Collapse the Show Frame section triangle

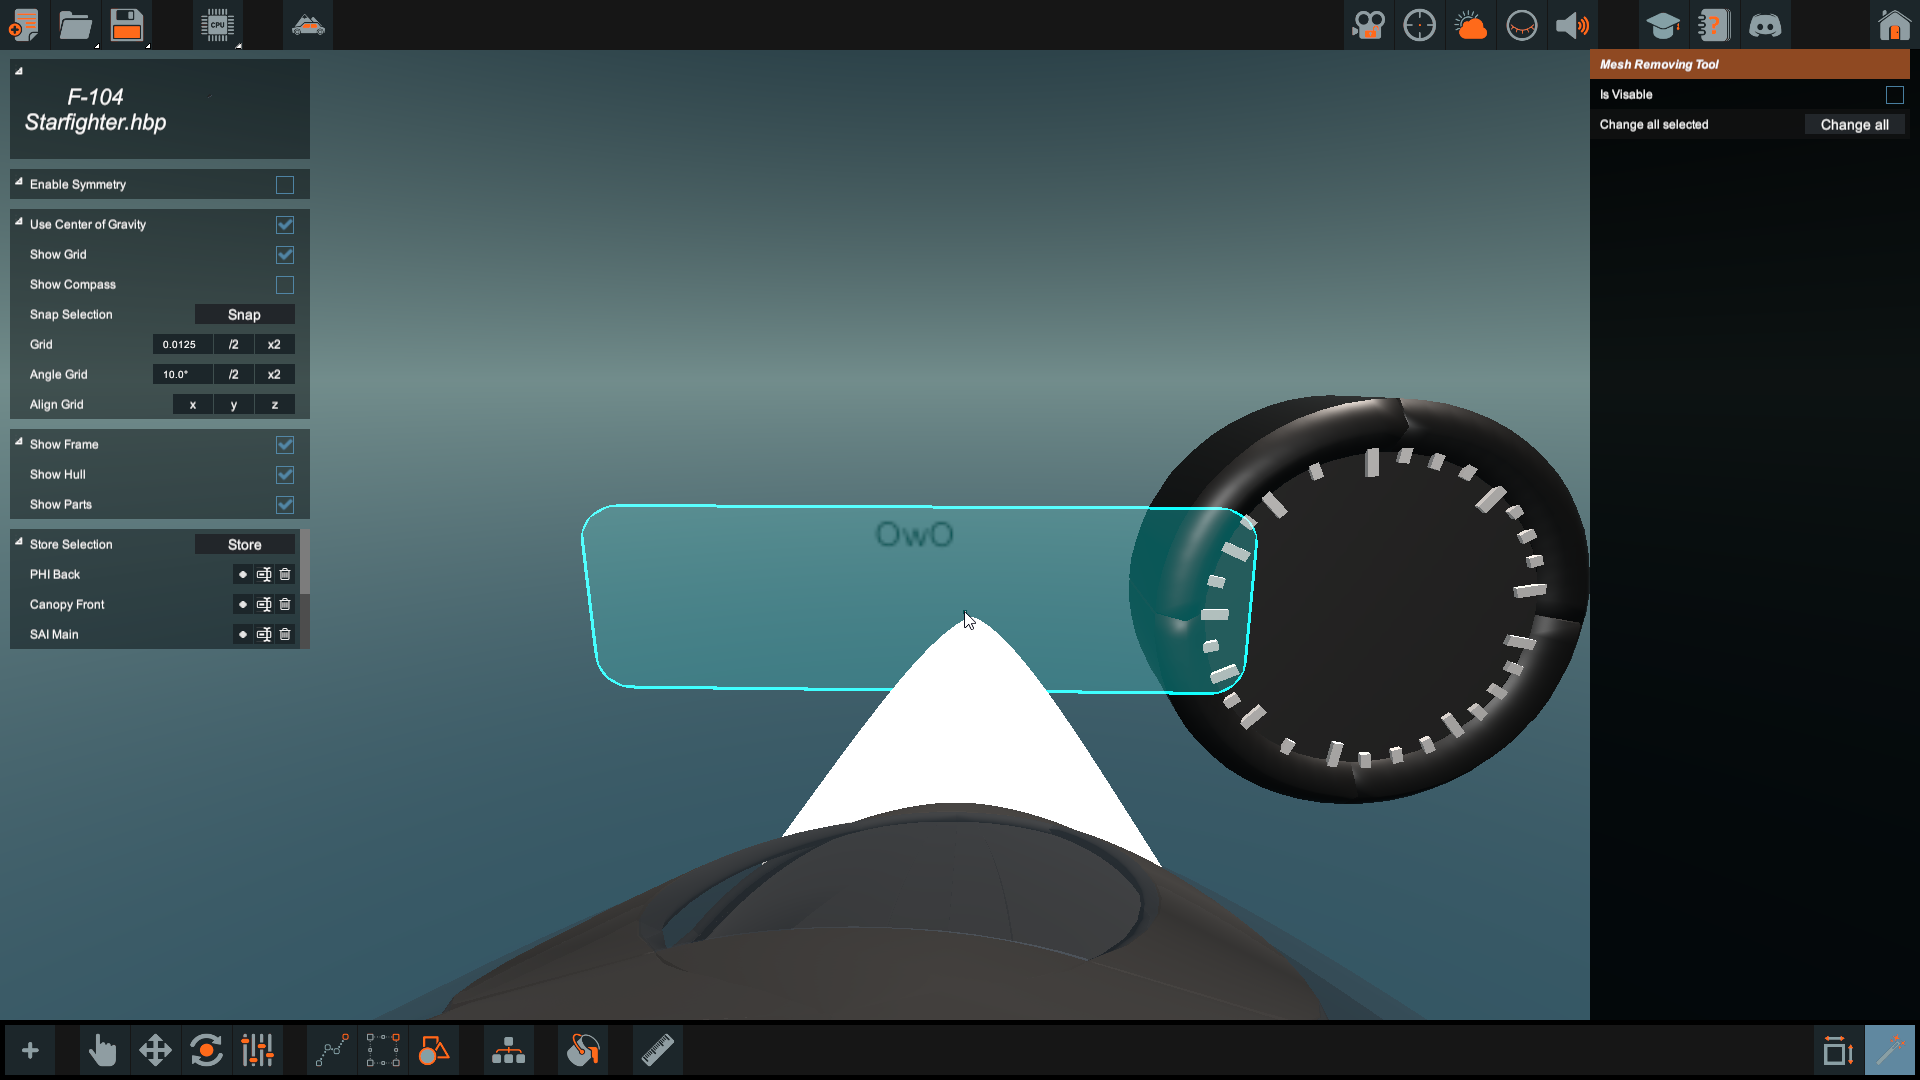pos(19,442)
